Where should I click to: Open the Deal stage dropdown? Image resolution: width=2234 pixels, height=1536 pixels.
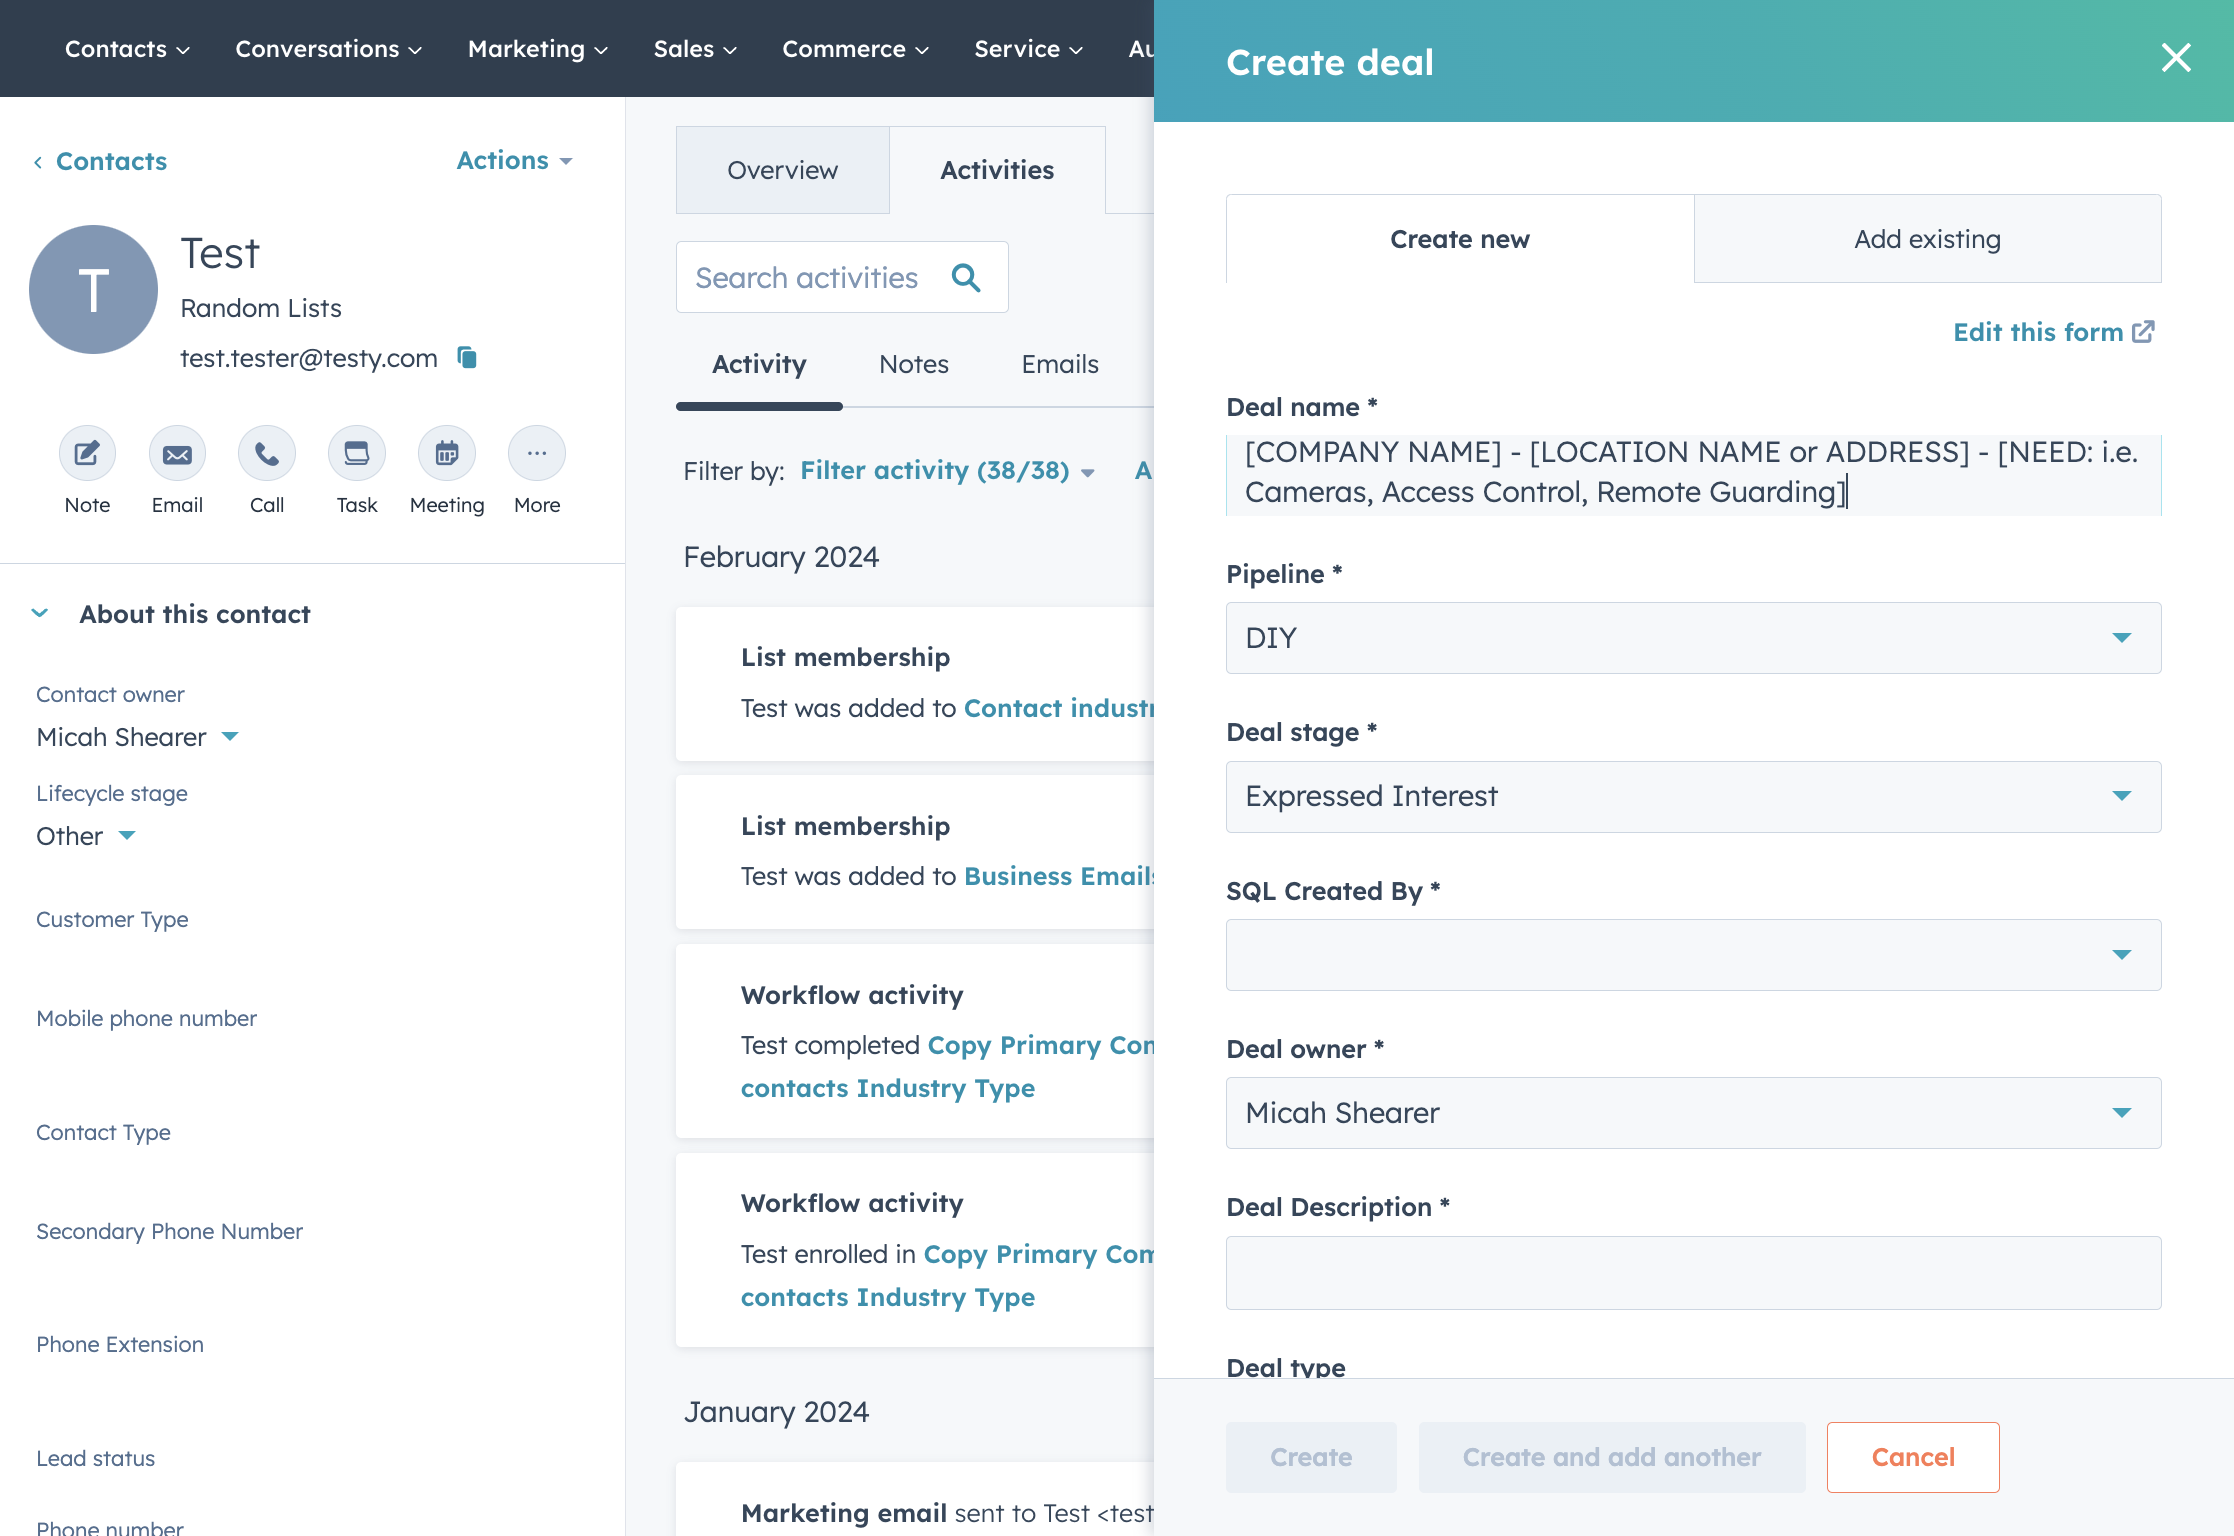coord(1694,797)
